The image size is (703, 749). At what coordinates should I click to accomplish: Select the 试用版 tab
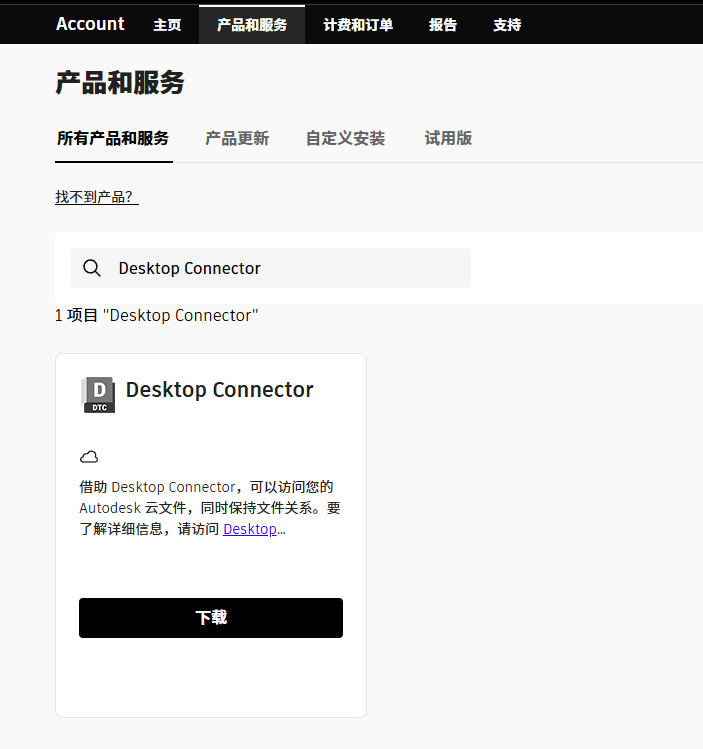(x=448, y=139)
